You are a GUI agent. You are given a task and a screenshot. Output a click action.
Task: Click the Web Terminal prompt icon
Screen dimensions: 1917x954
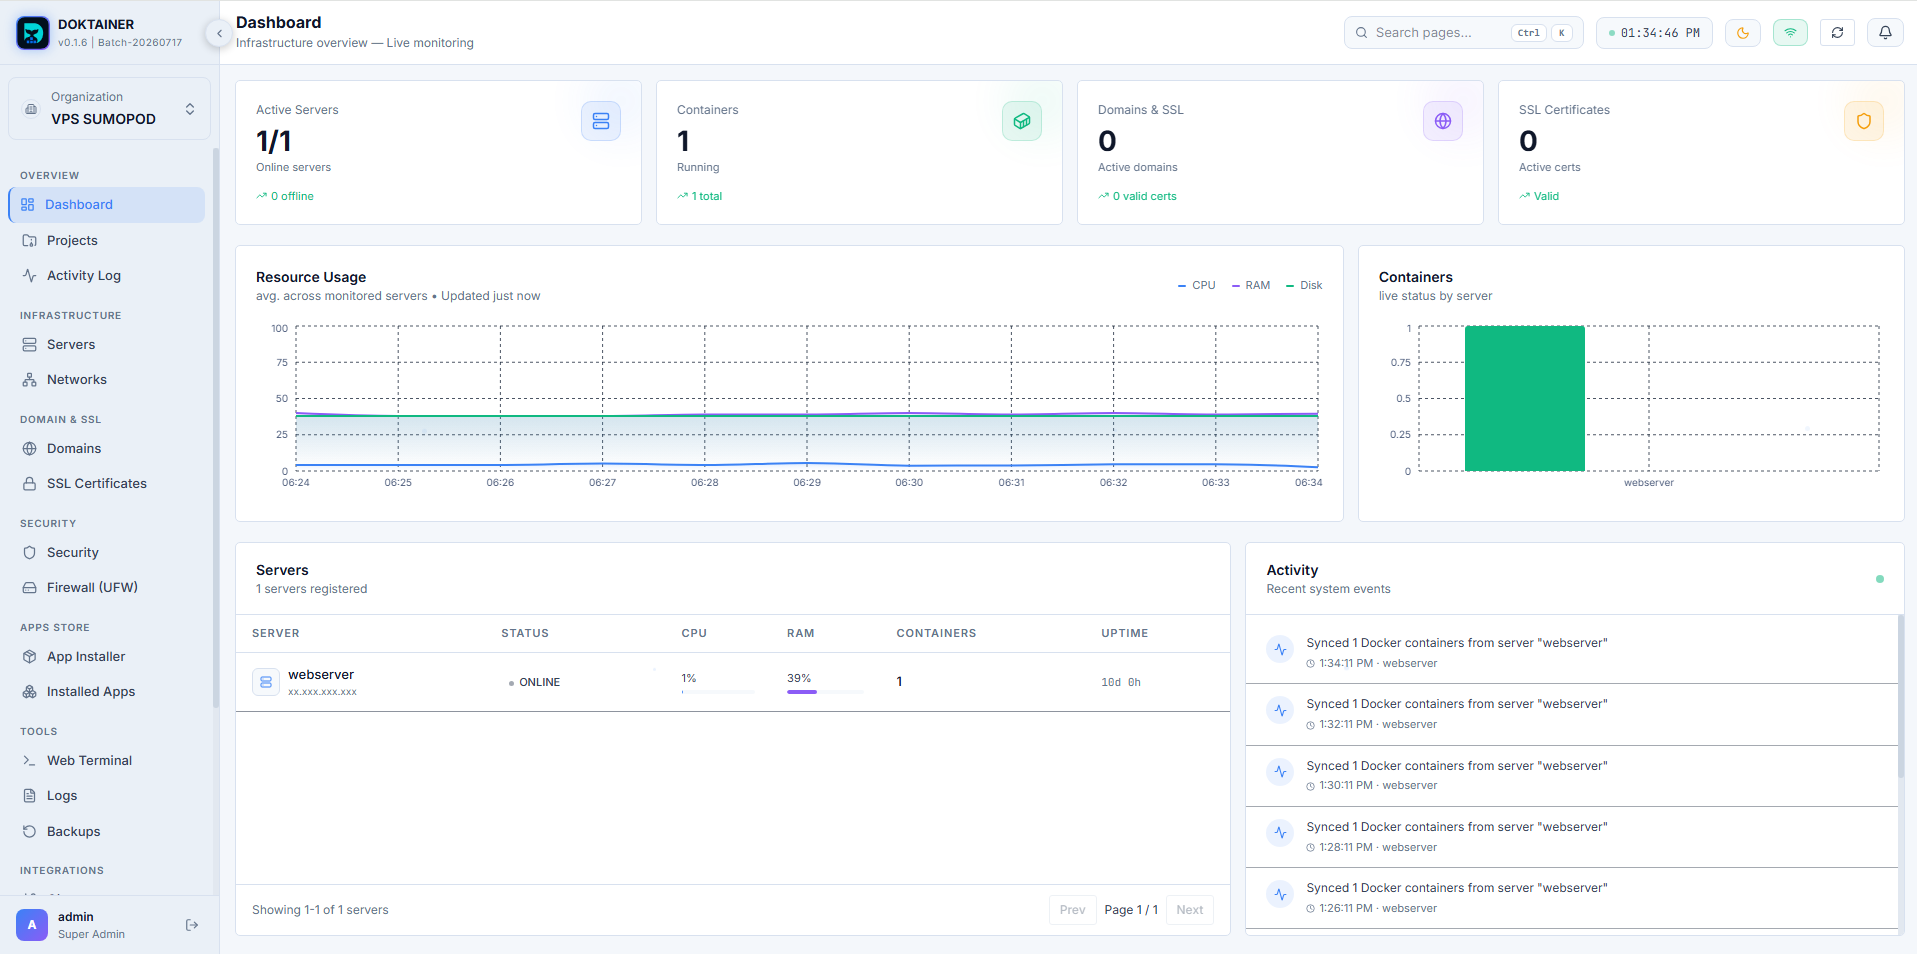click(x=30, y=760)
